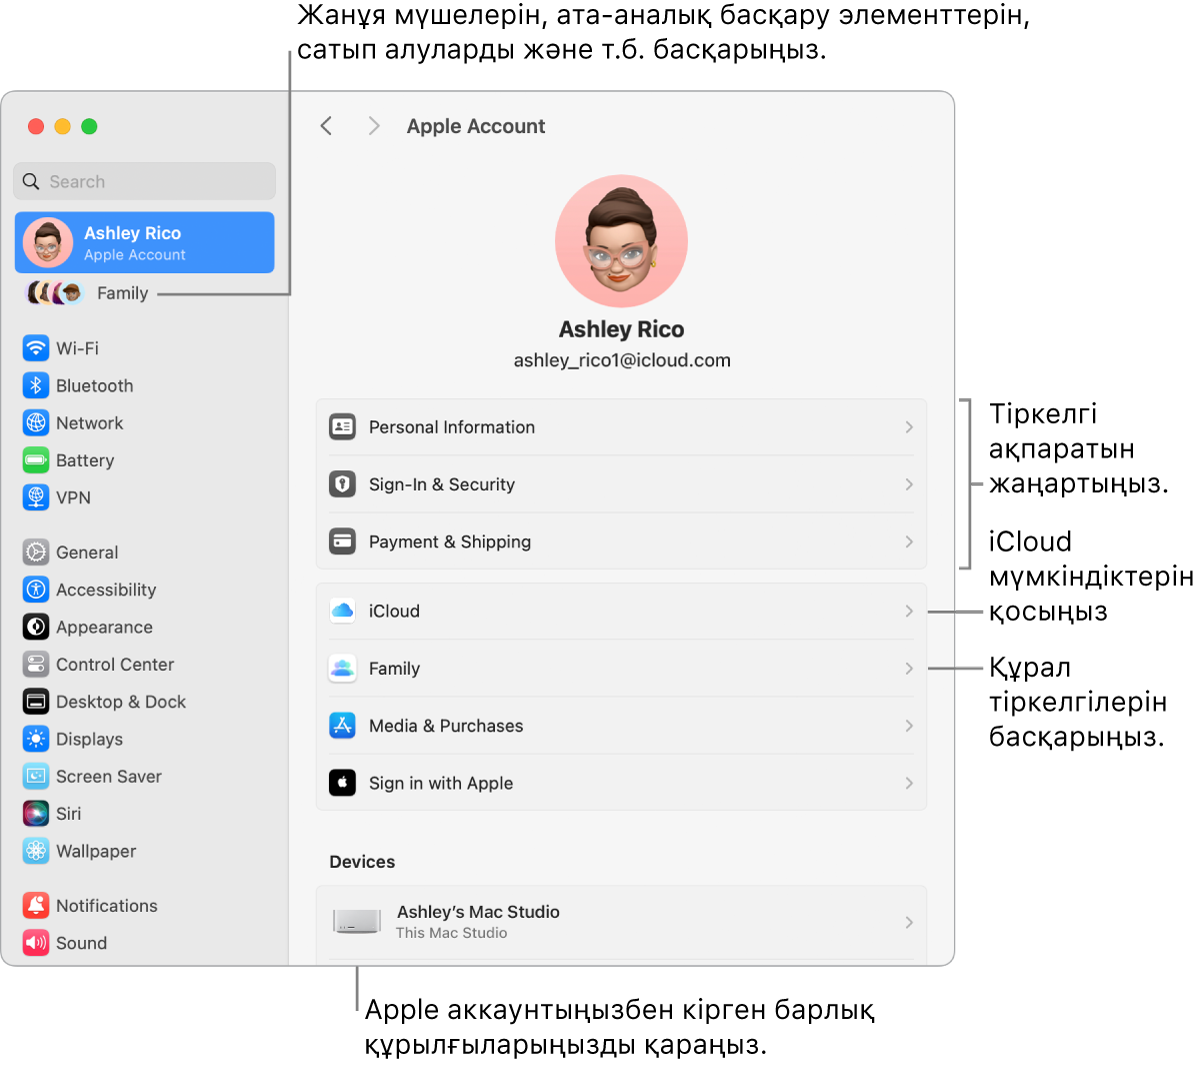Image resolution: width=1202 pixels, height=1067 pixels.
Task: Click the Network globe icon
Action: [x=36, y=423]
